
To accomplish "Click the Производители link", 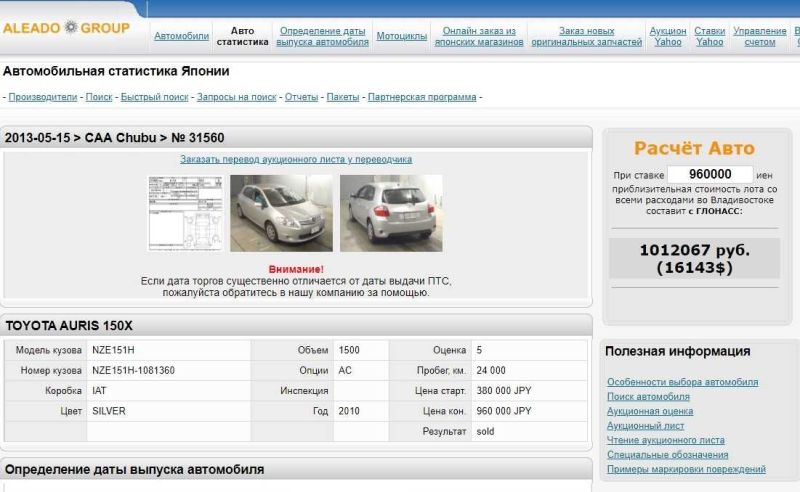I will (43, 97).
